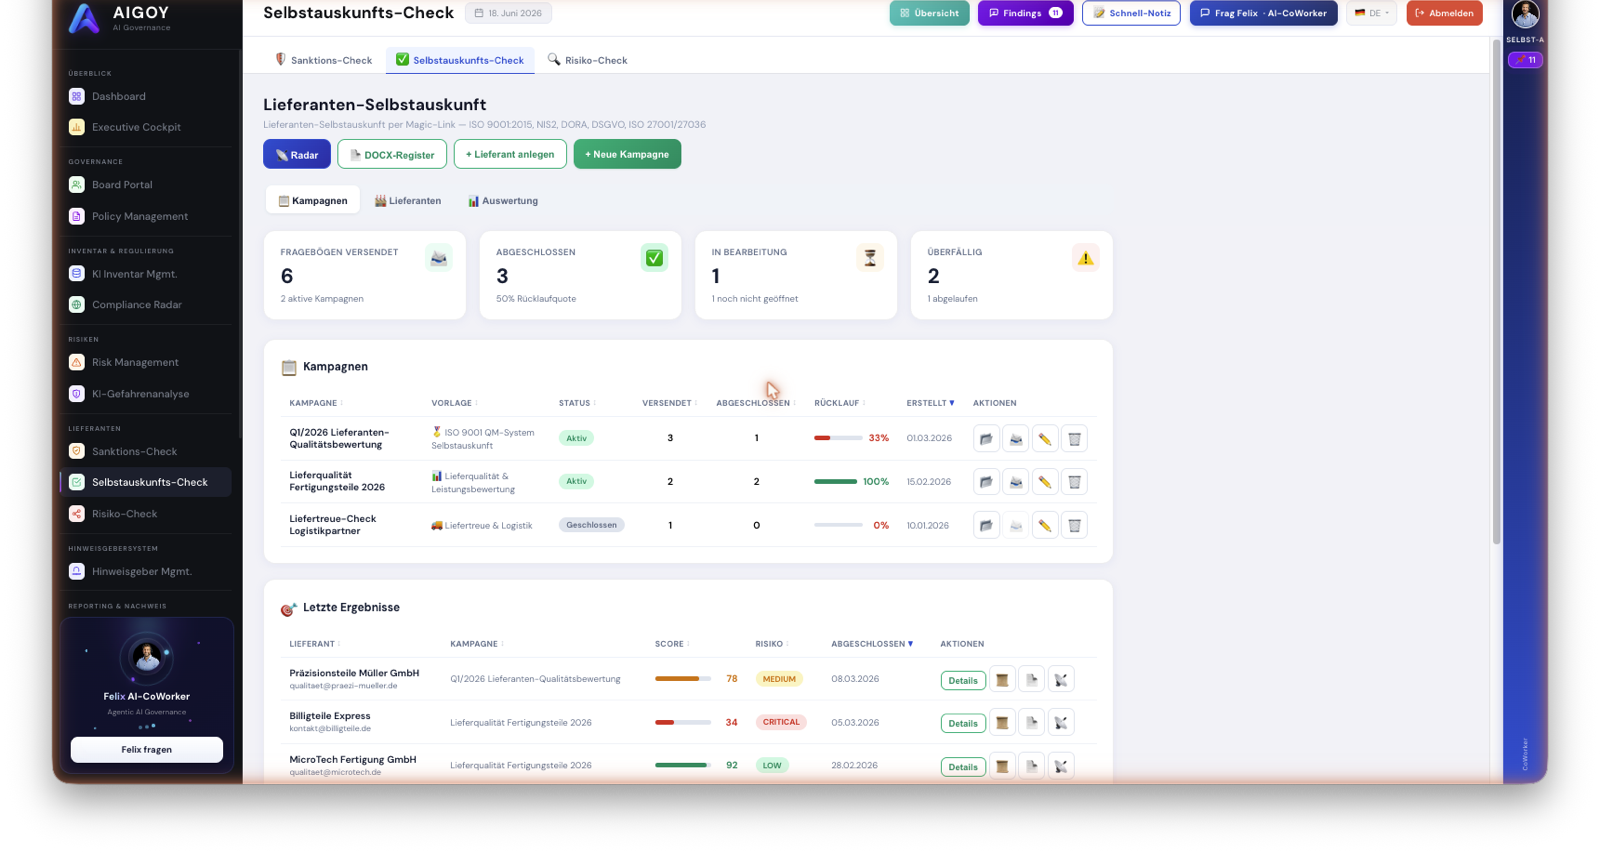1600x853 pixels.
Task: Click the user avatar in top right
Action: pyautogui.click(x=1525, y=14)
